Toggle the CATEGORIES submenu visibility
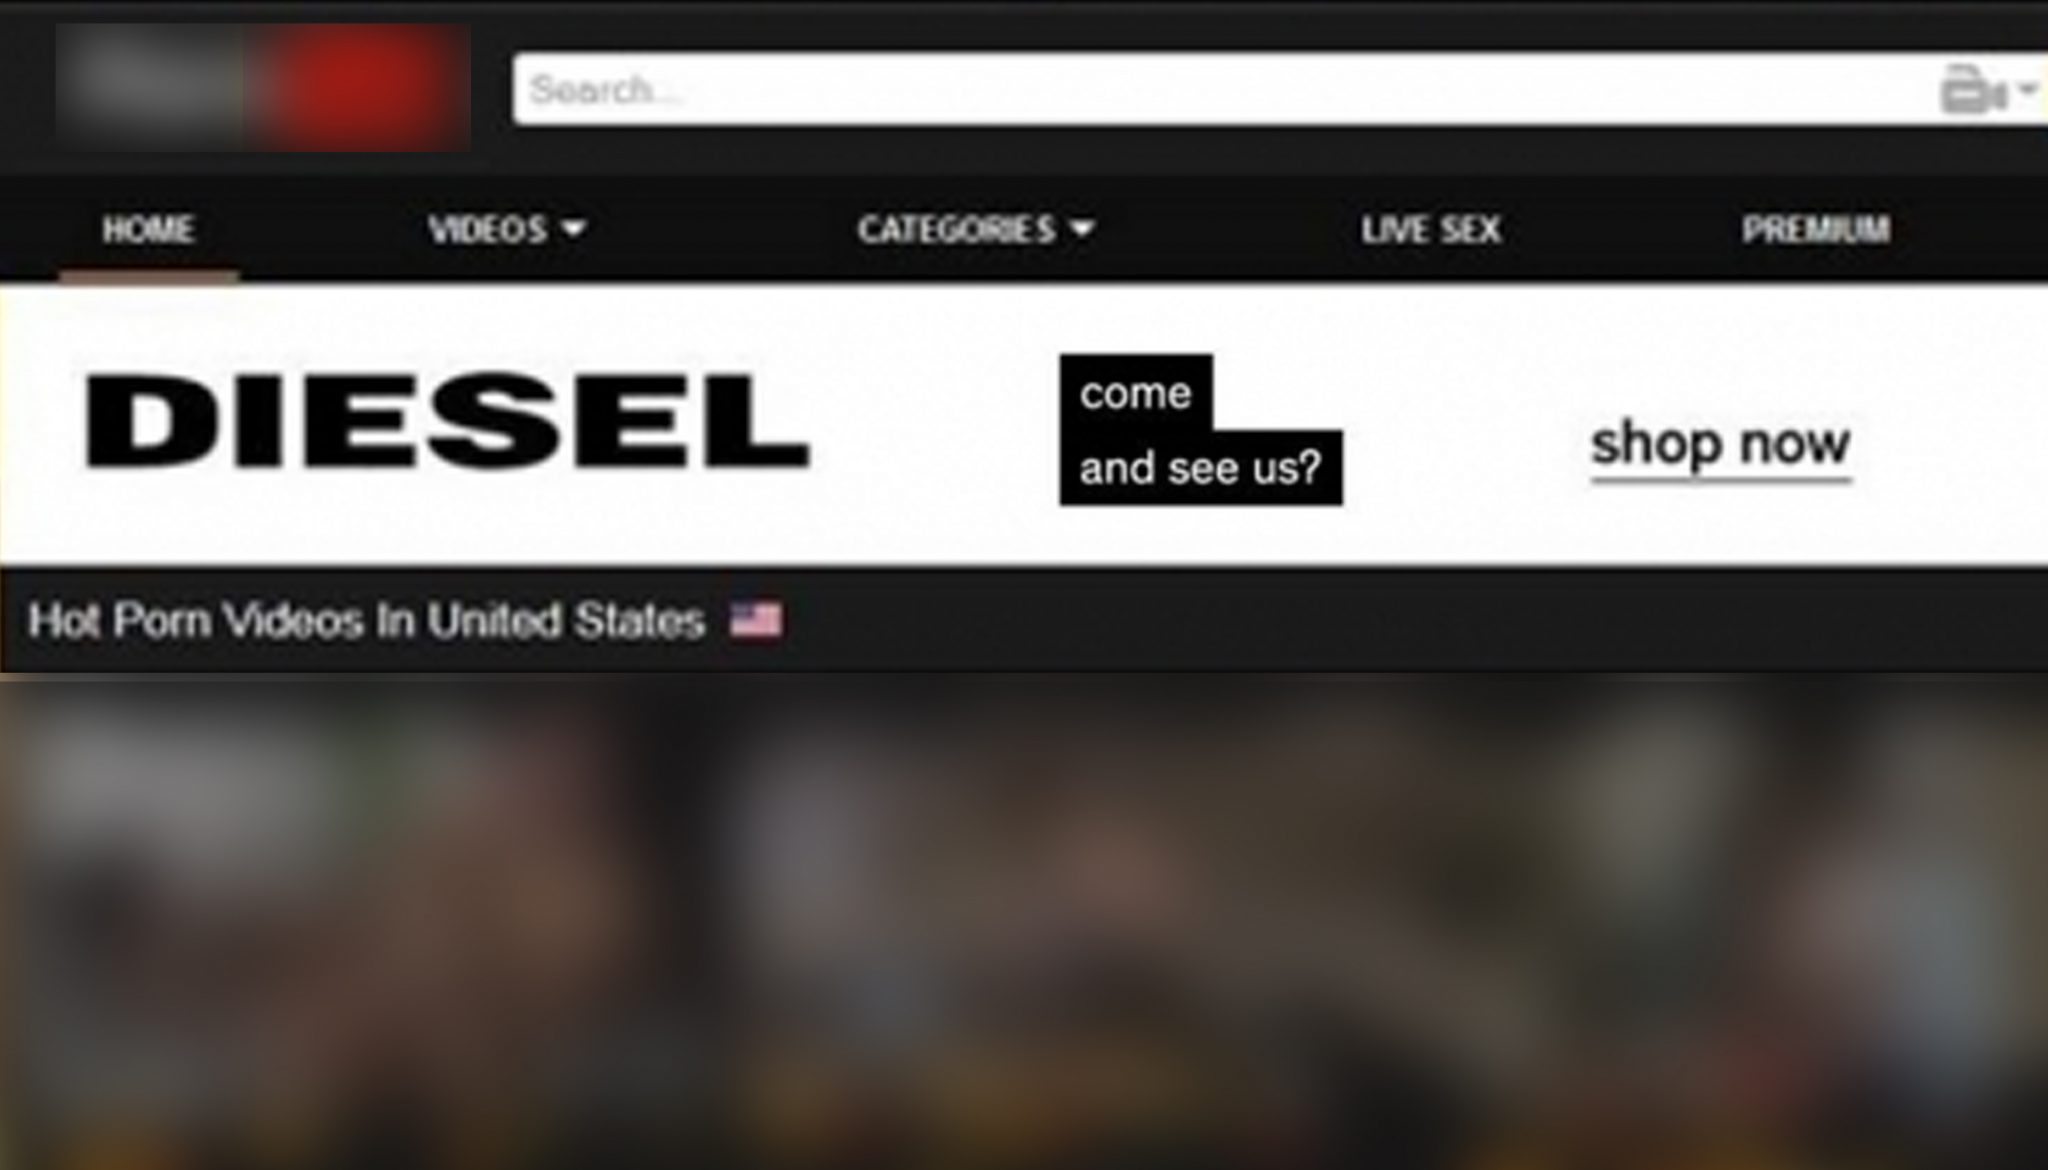 pyautogui.click(x=976, y=229)
